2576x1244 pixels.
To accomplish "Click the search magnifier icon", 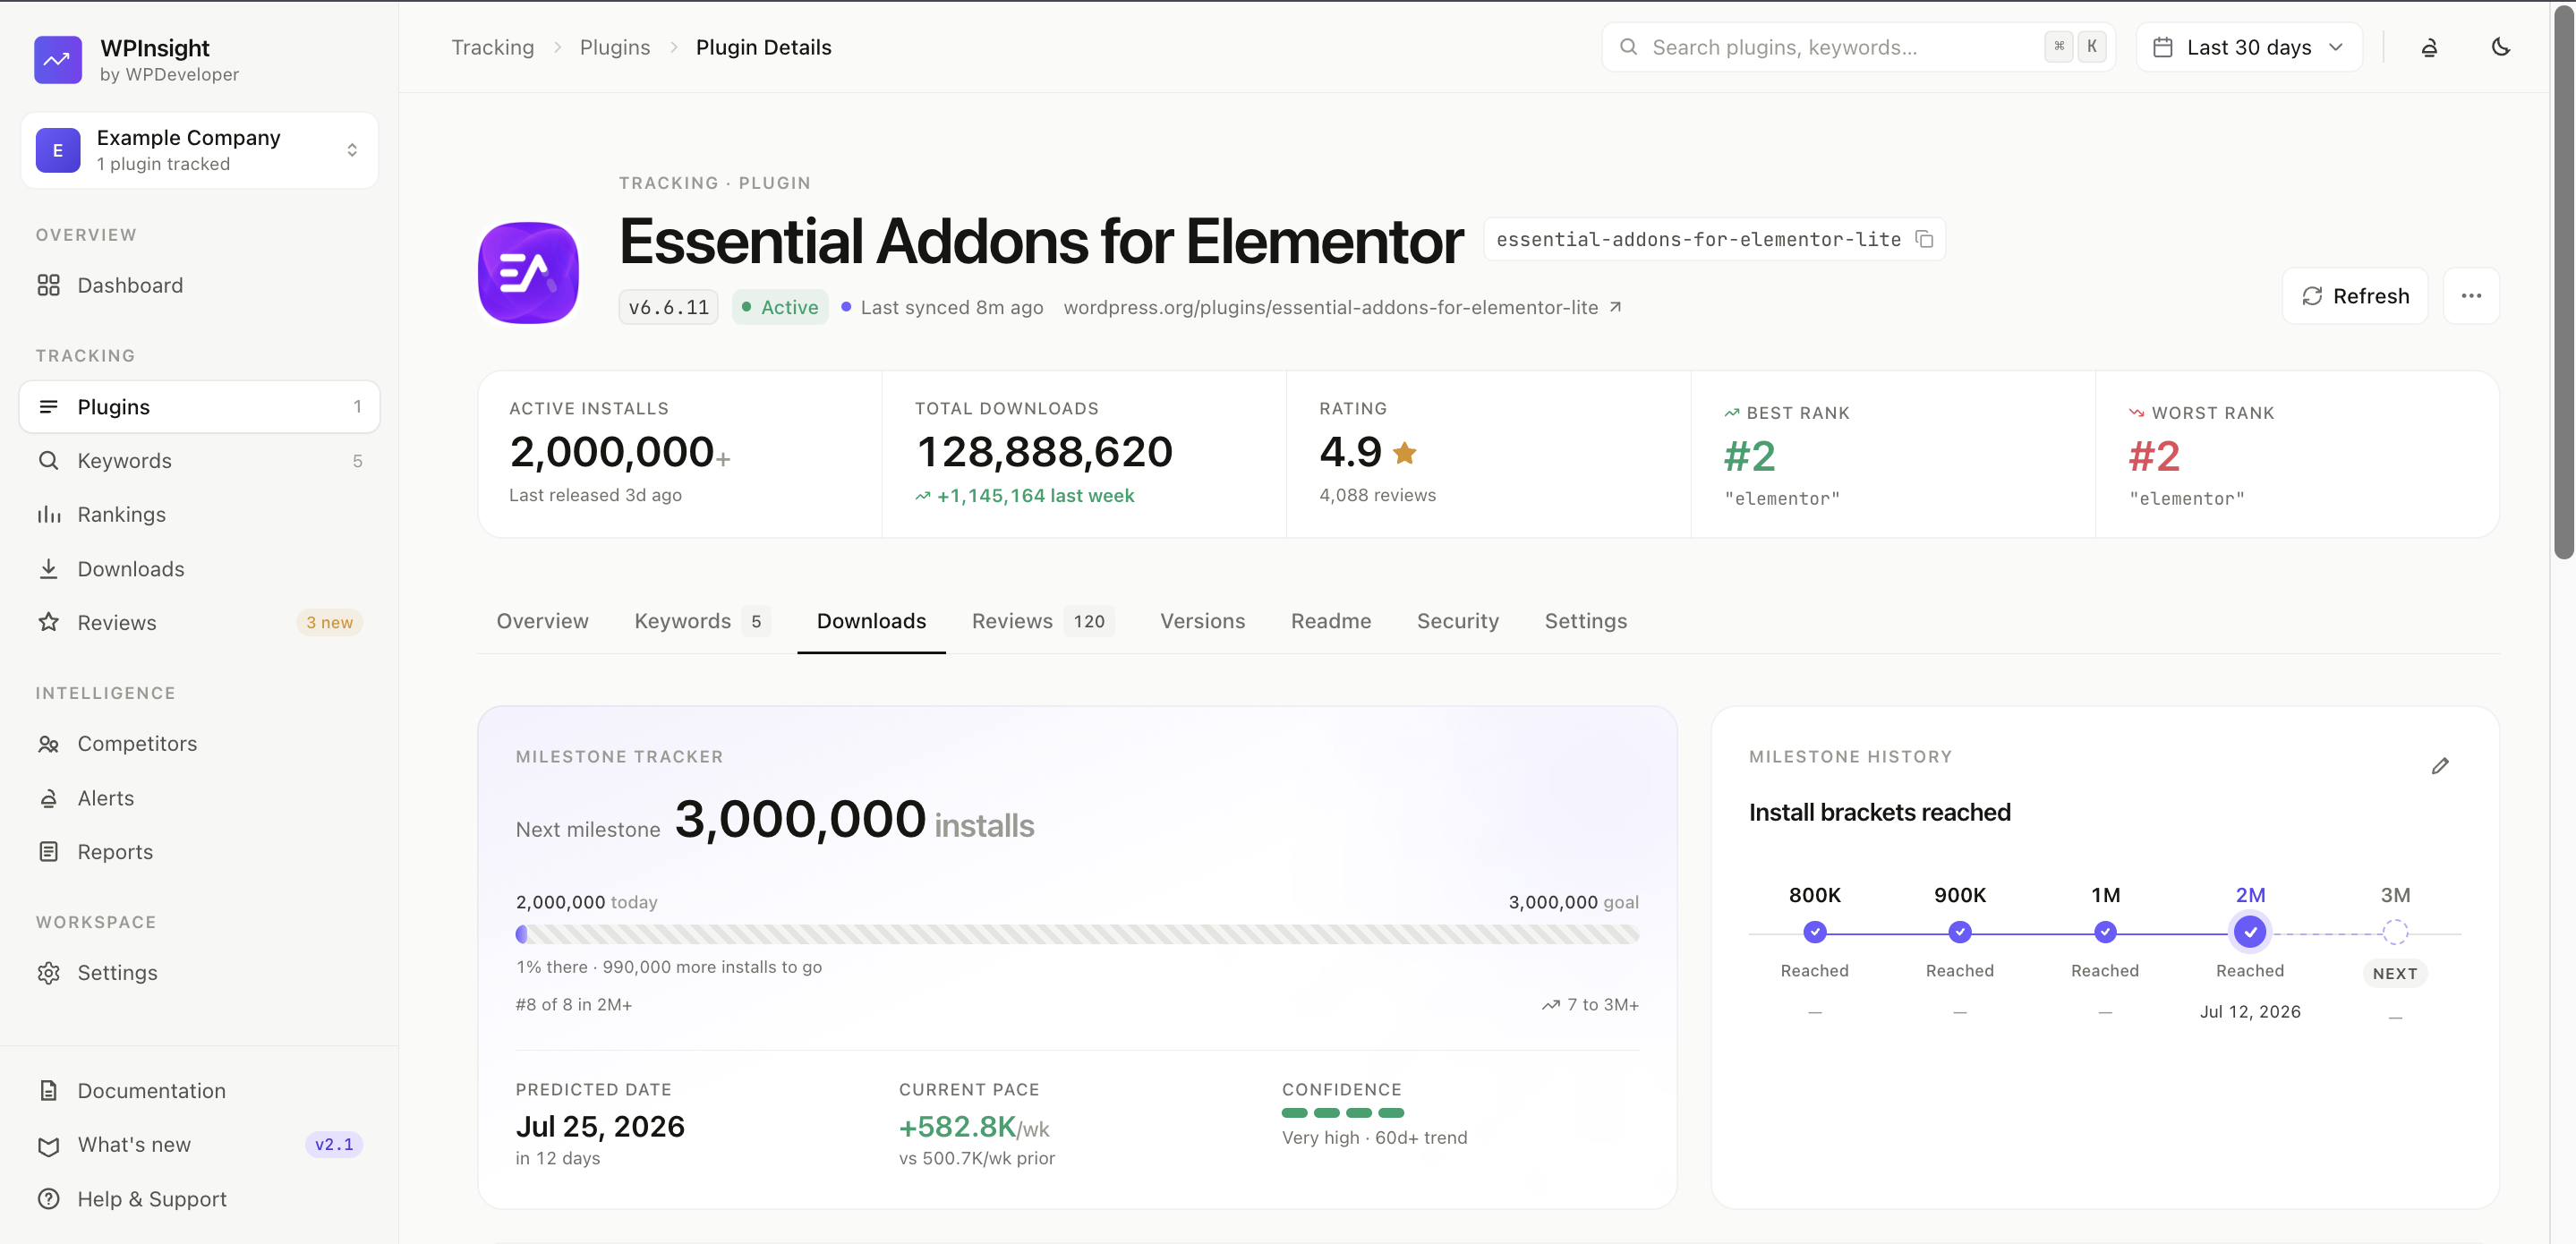I will tap(1628, 47).
